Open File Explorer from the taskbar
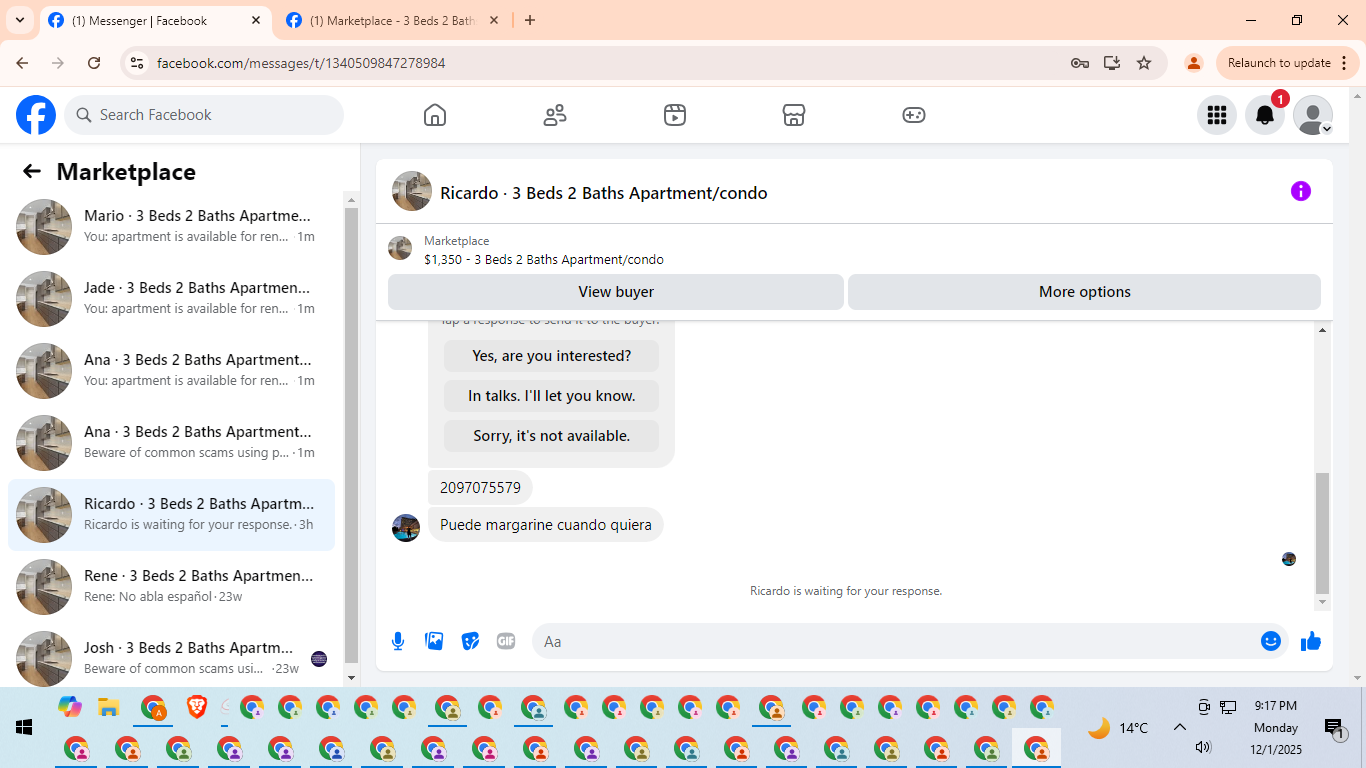1366x768 pixels. pyautogui.click(x=109, y=708)
